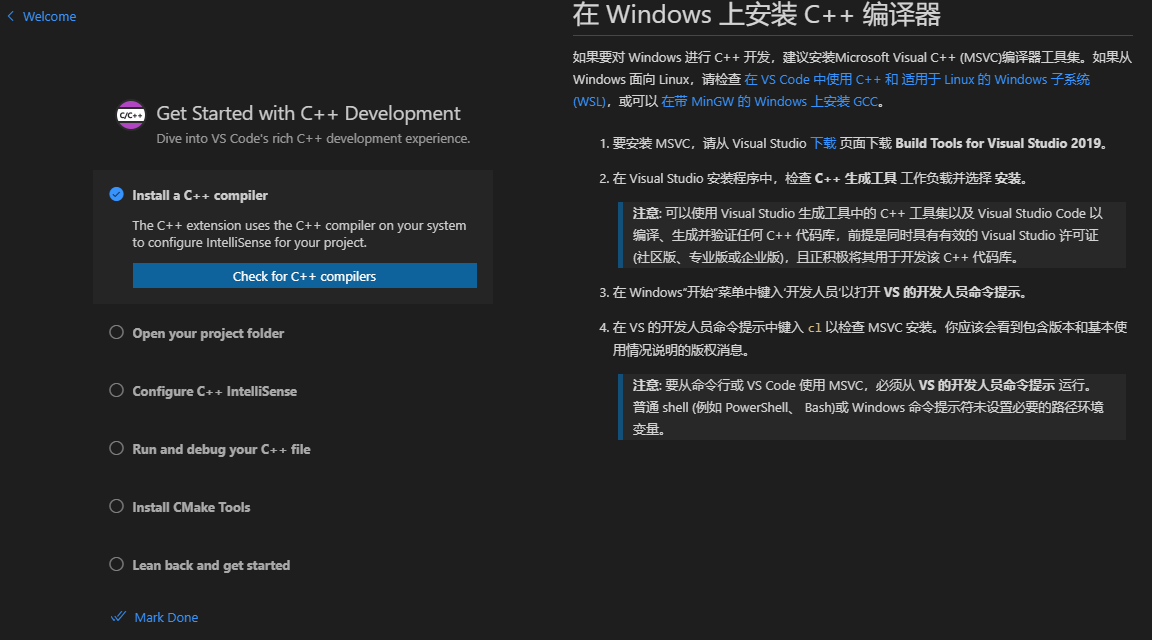Click Check for C++ compilers button
The image size is (1152, 640).
(x=304, y=276)
